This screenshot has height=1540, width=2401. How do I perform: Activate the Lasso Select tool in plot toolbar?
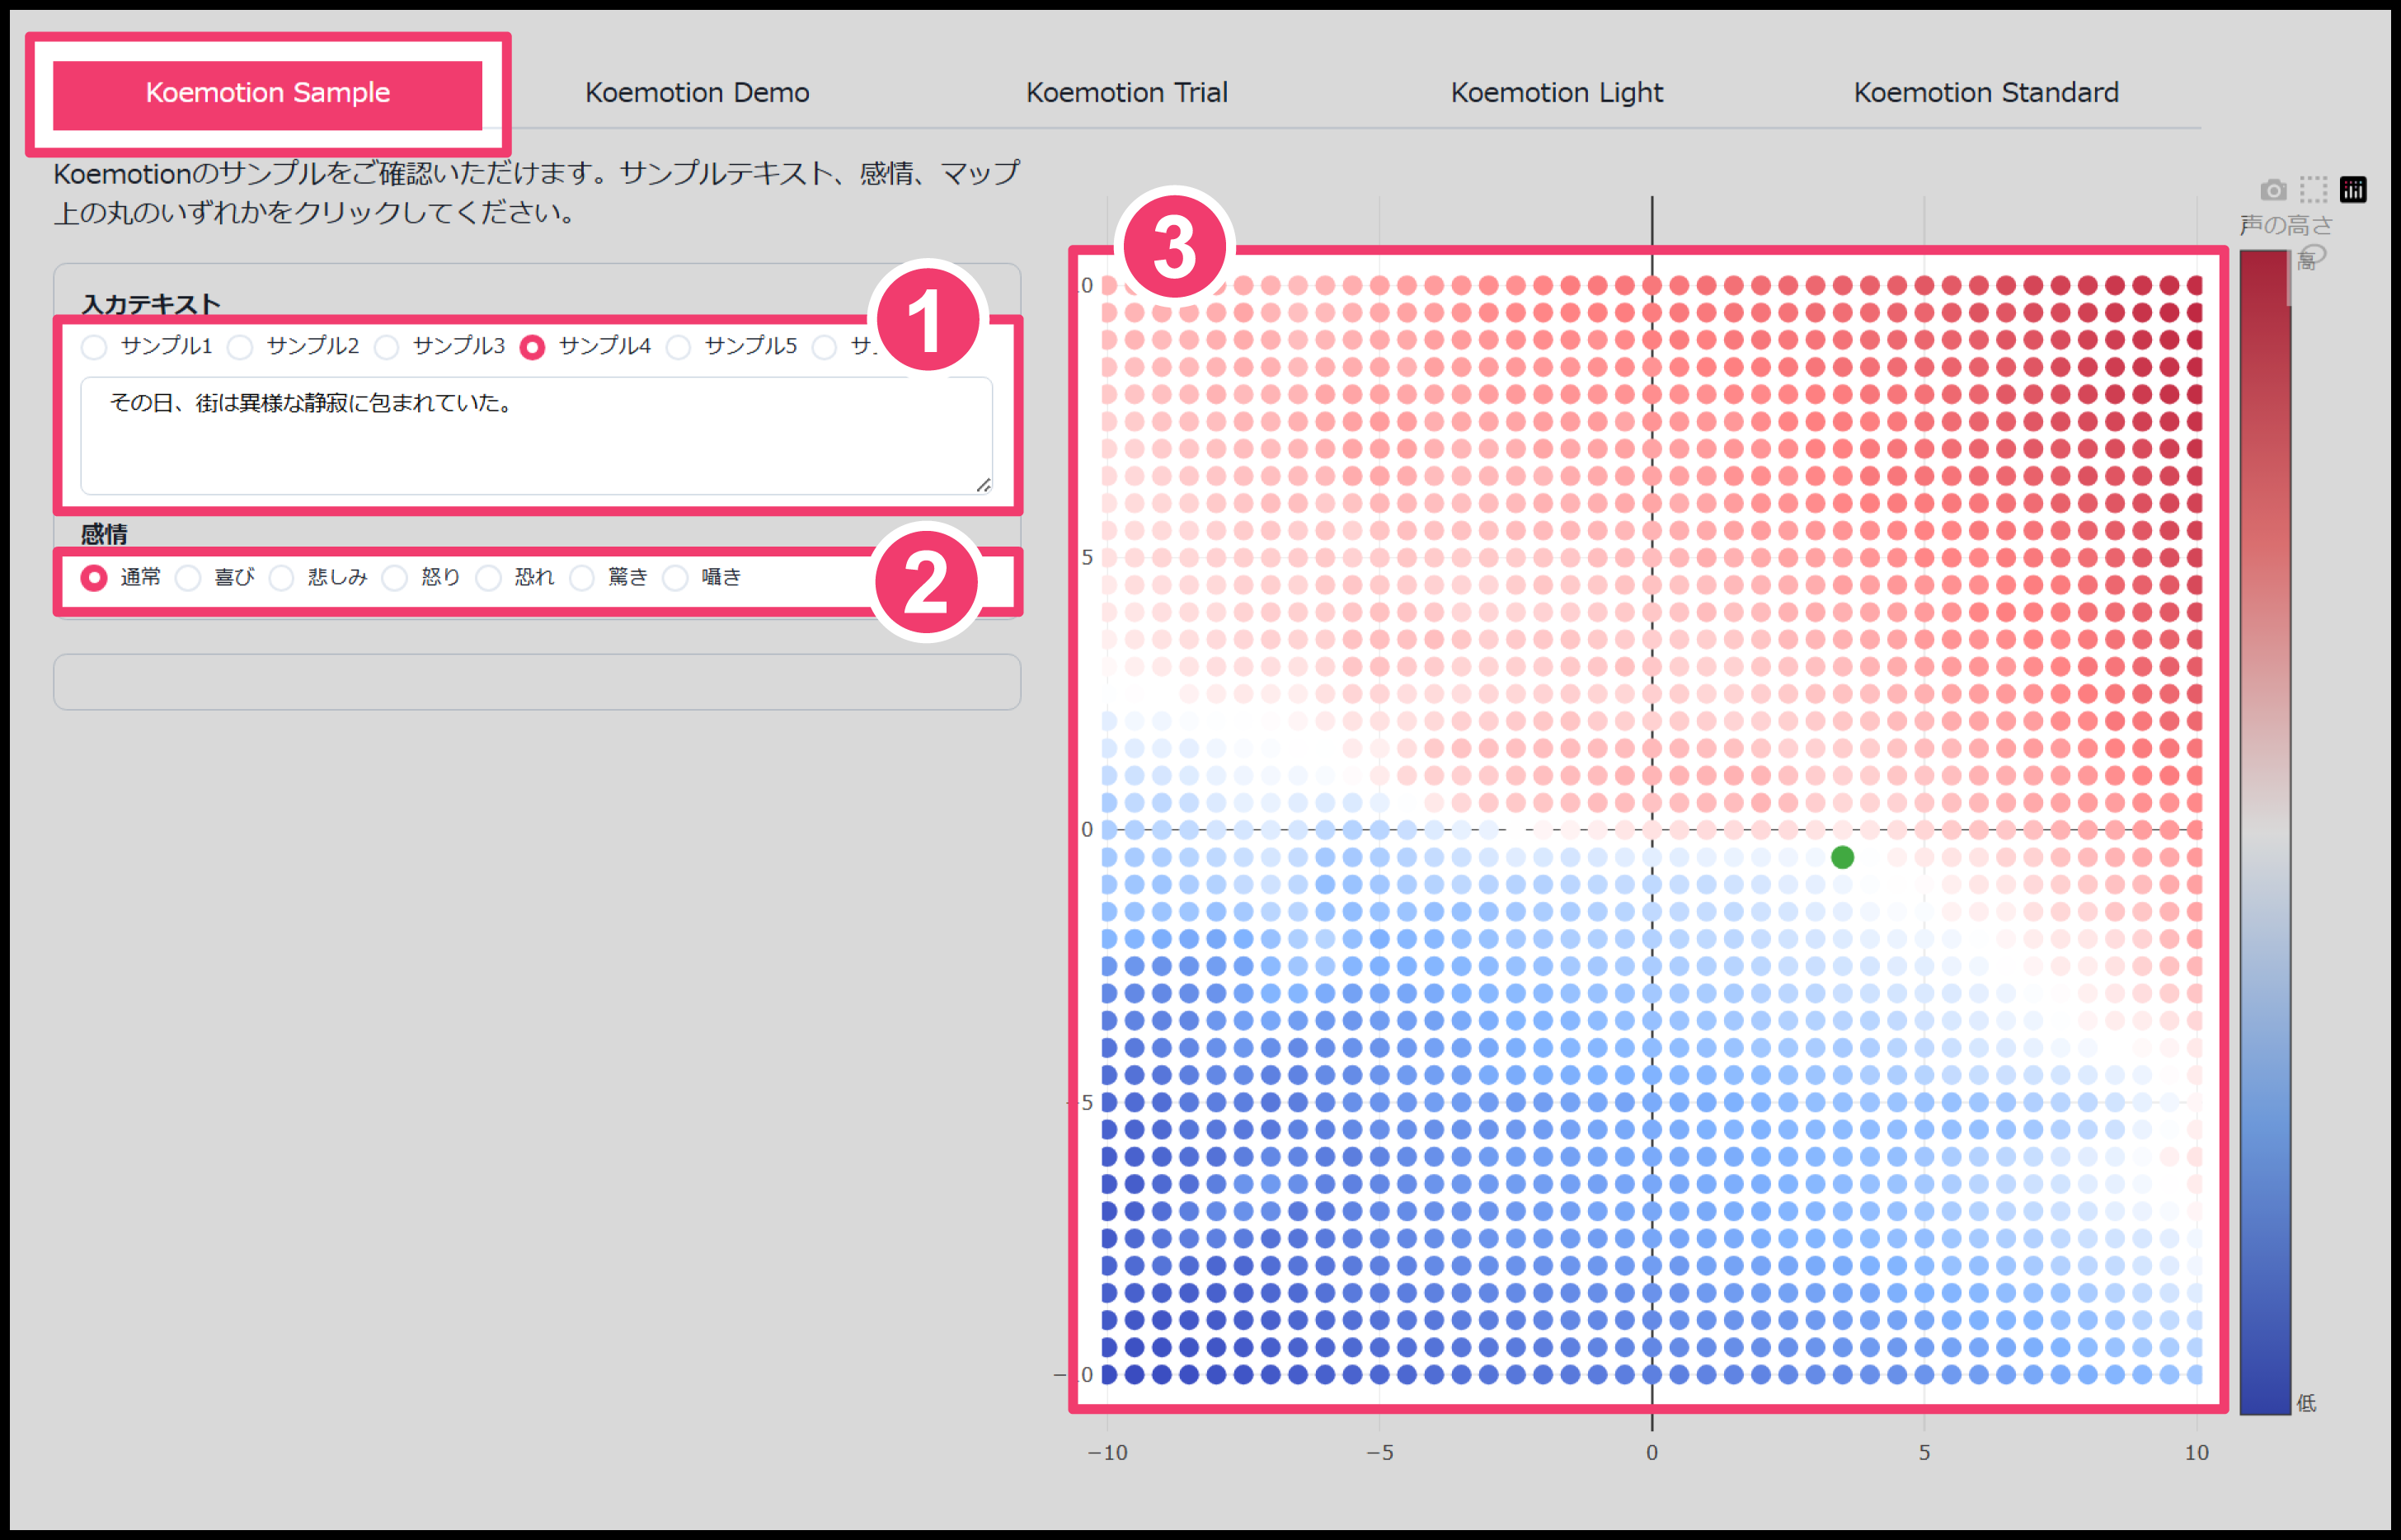click(2313, 254)
